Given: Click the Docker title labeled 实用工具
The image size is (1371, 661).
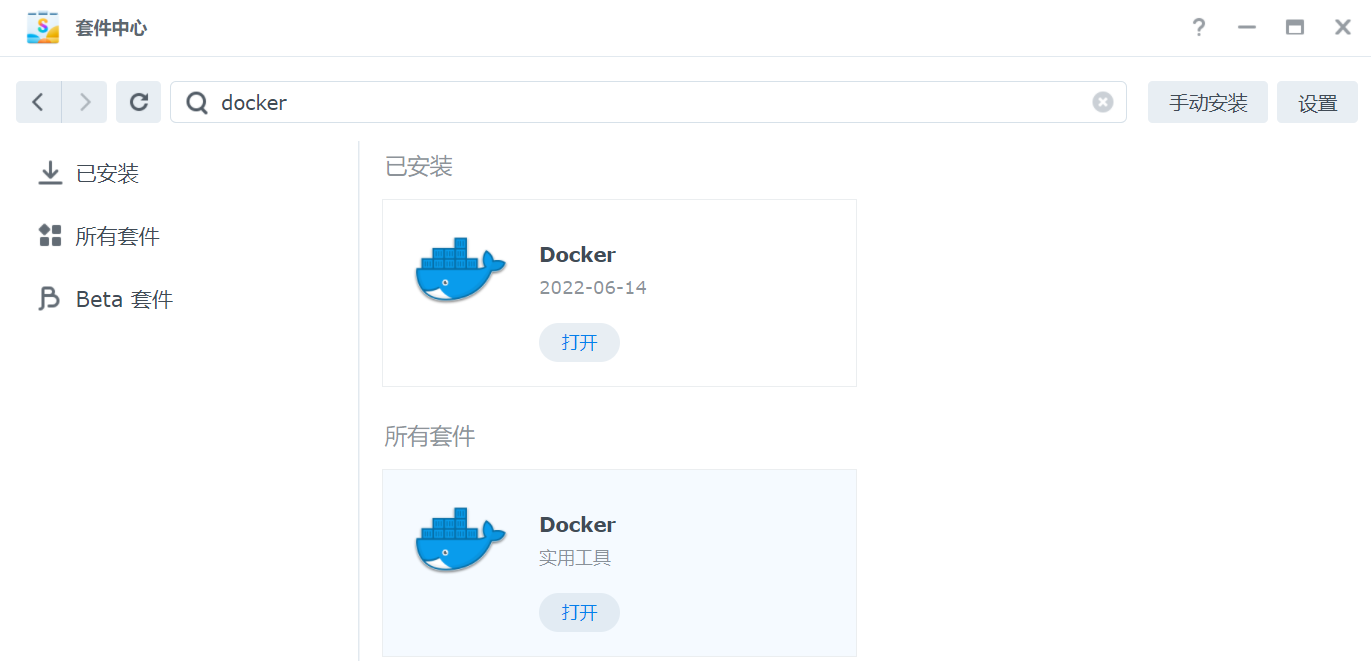Looking at the screenshot, I should click(577, 525).
